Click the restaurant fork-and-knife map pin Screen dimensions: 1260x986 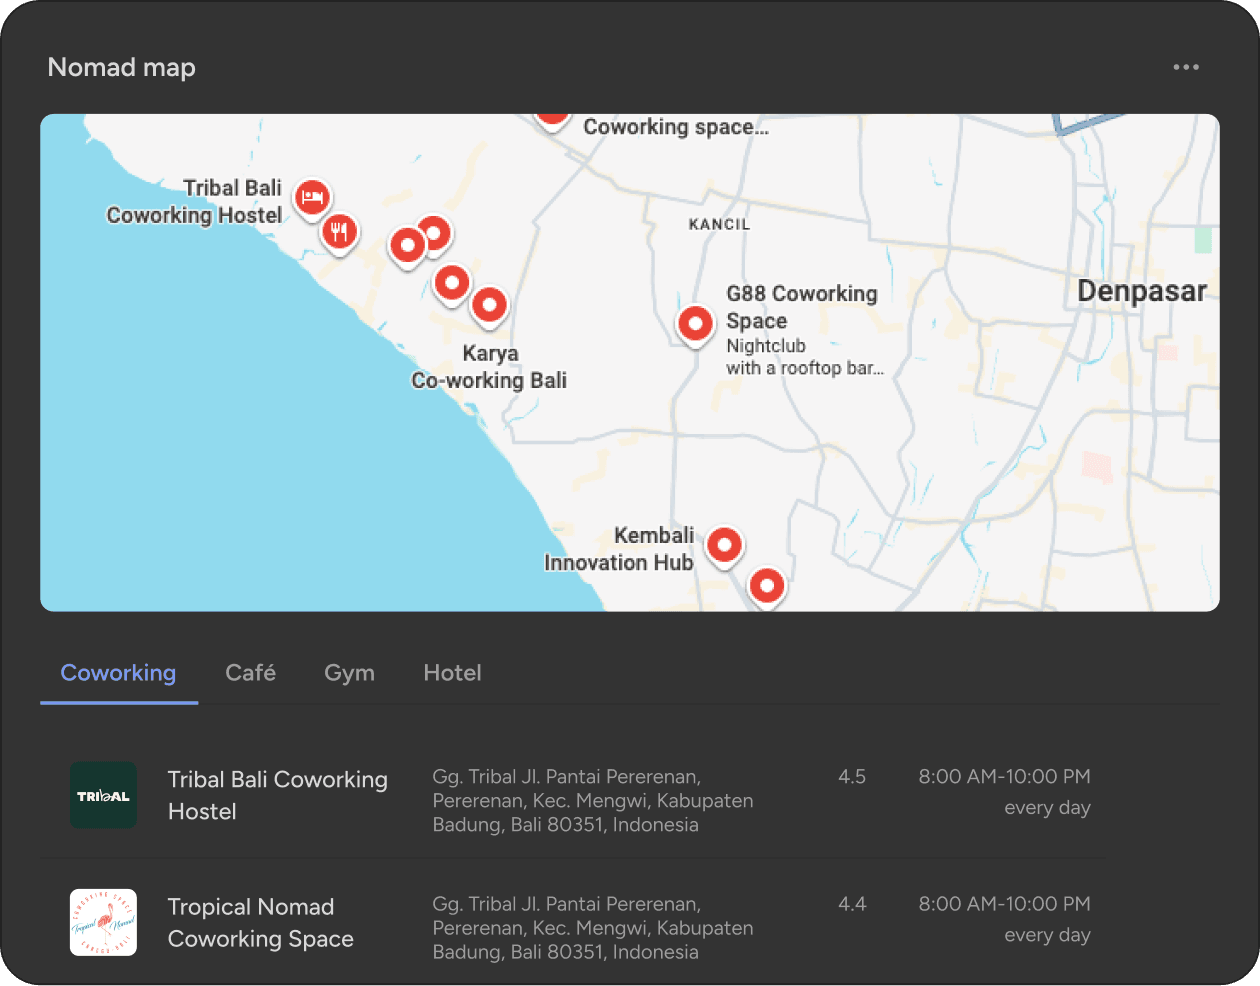[x=340, y=233]
